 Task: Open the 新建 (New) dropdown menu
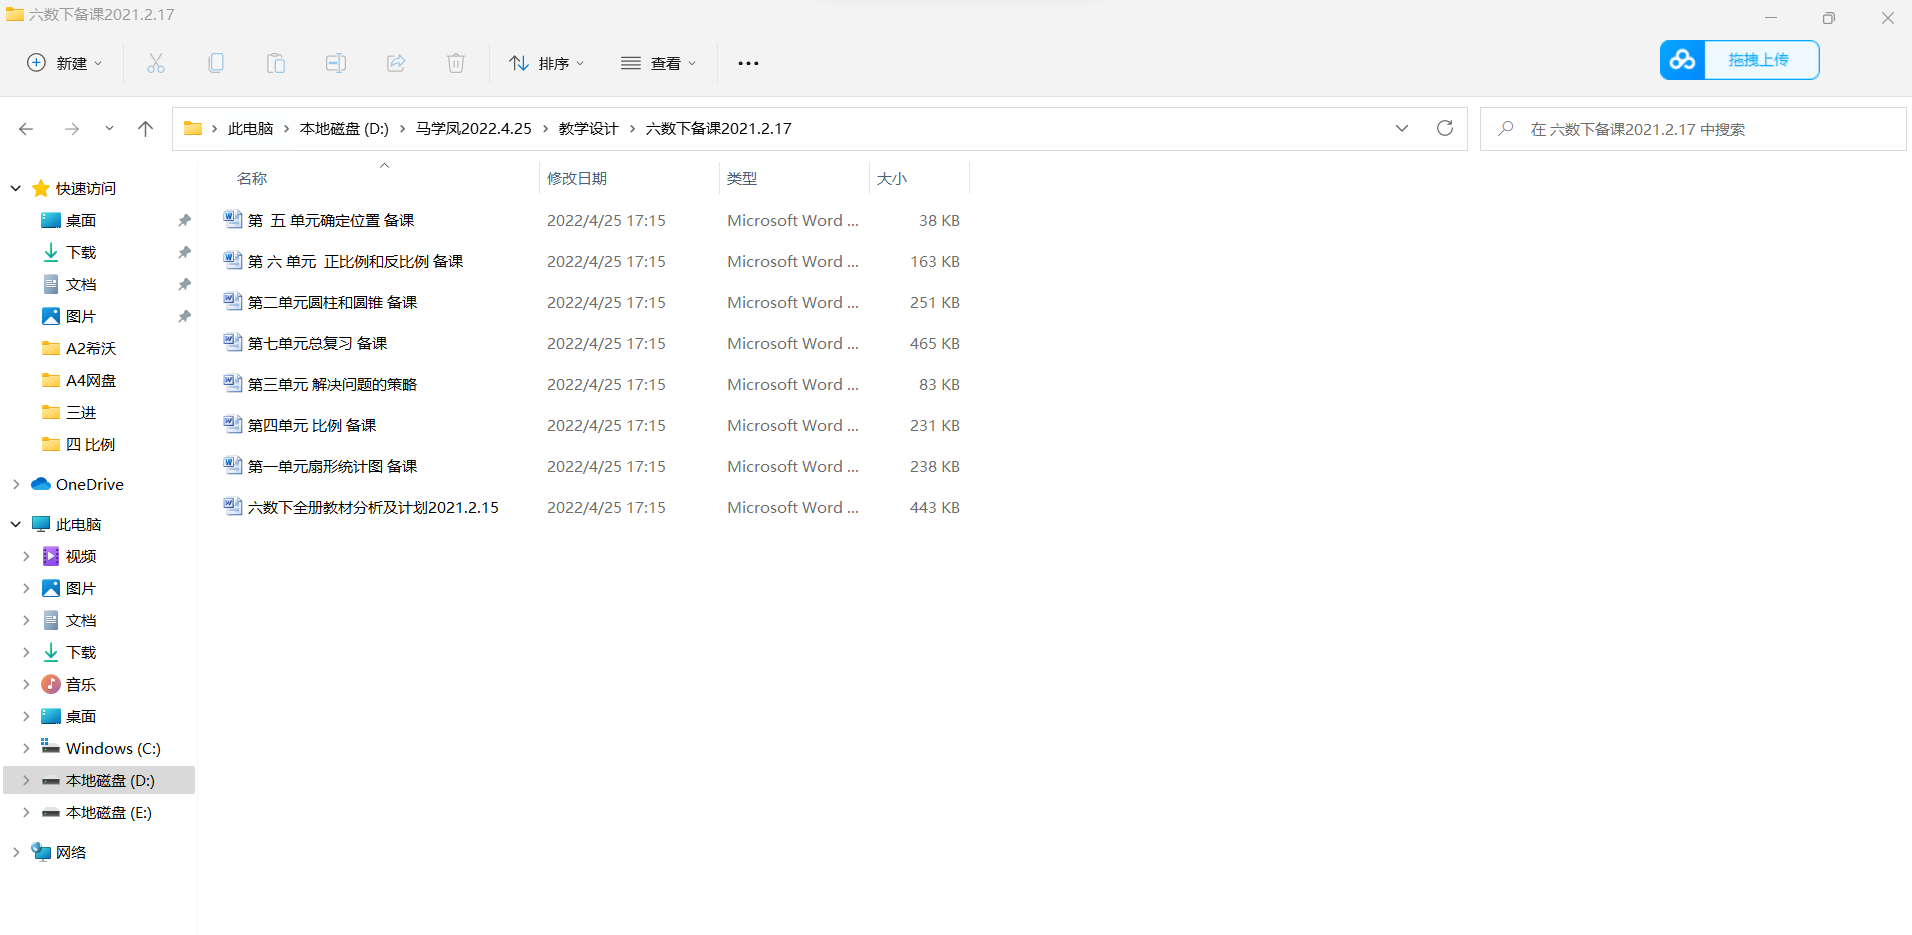(64, 63)
